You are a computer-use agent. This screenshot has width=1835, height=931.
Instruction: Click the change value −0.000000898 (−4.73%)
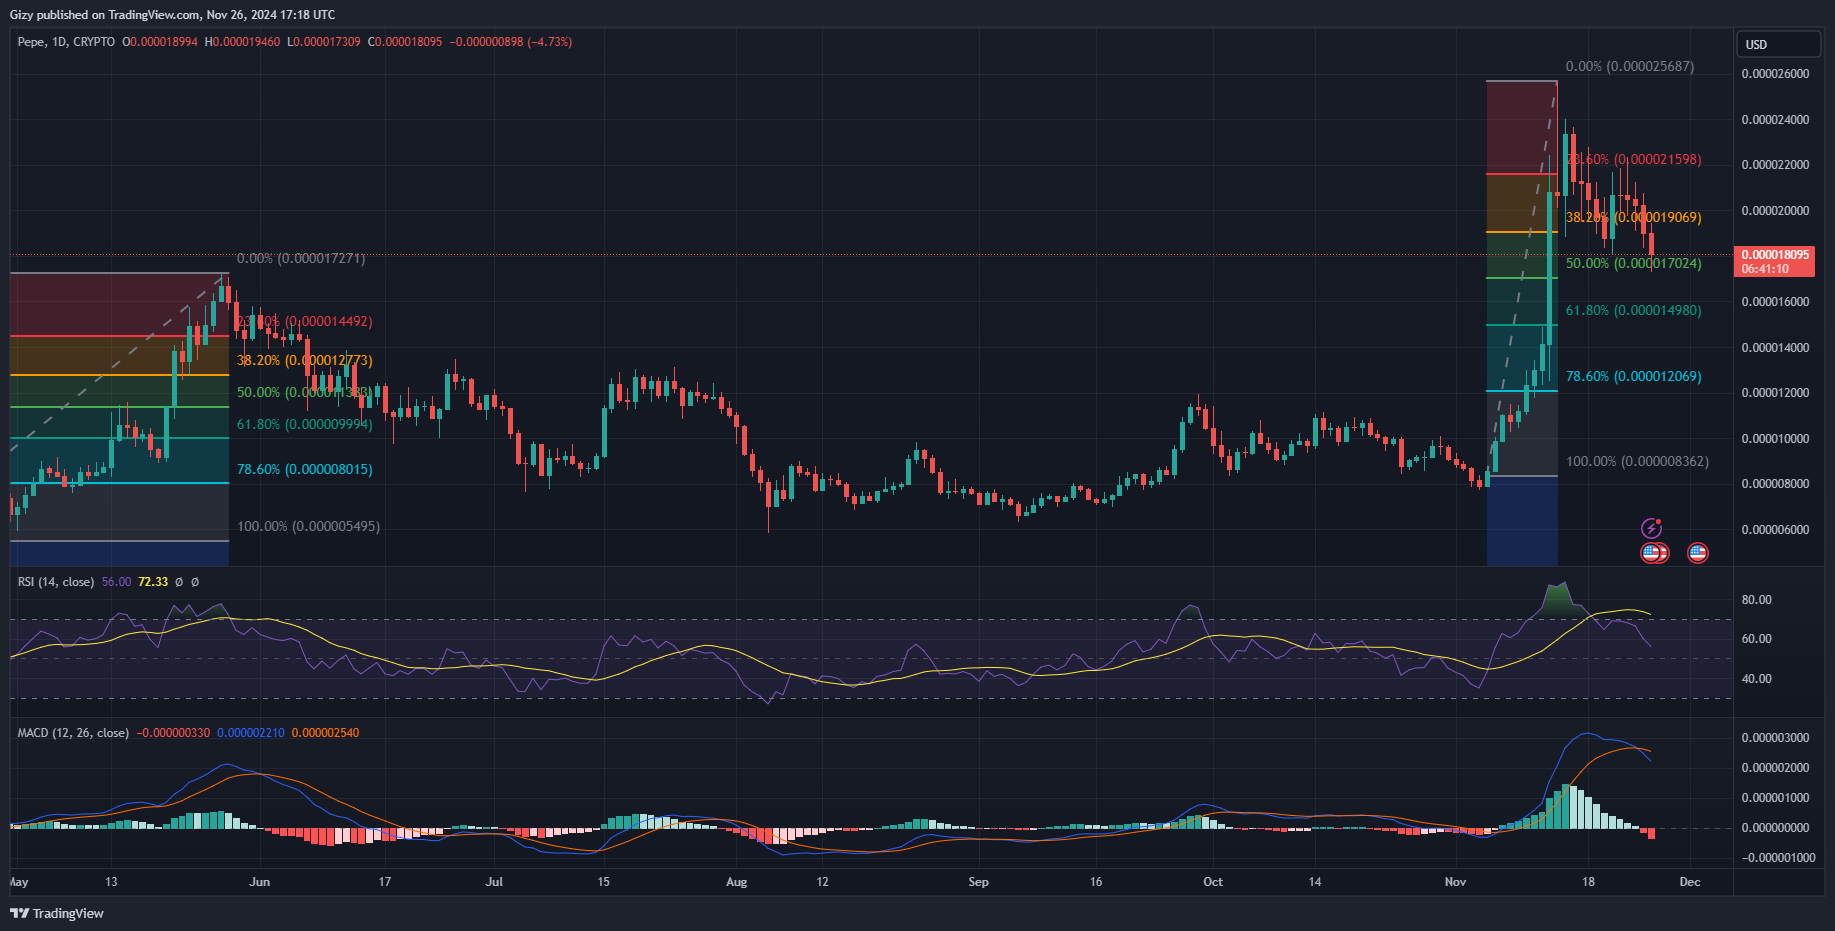pos(511,42)
